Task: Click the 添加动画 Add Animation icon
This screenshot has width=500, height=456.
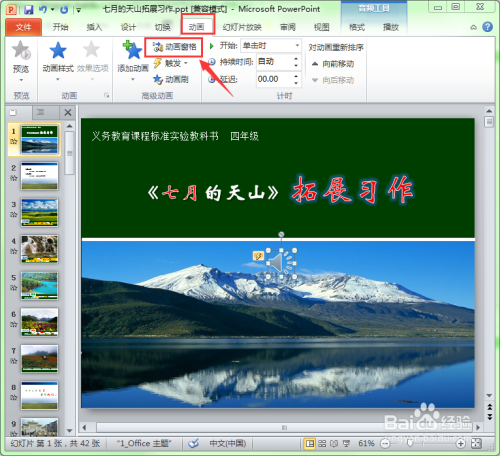Action: [132, 50]
